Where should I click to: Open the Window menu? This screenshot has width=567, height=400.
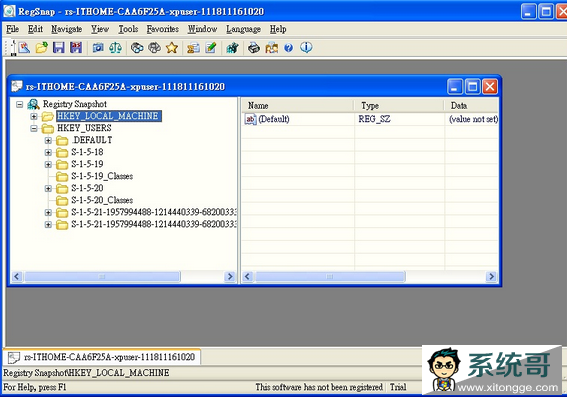tap(202, 29)
